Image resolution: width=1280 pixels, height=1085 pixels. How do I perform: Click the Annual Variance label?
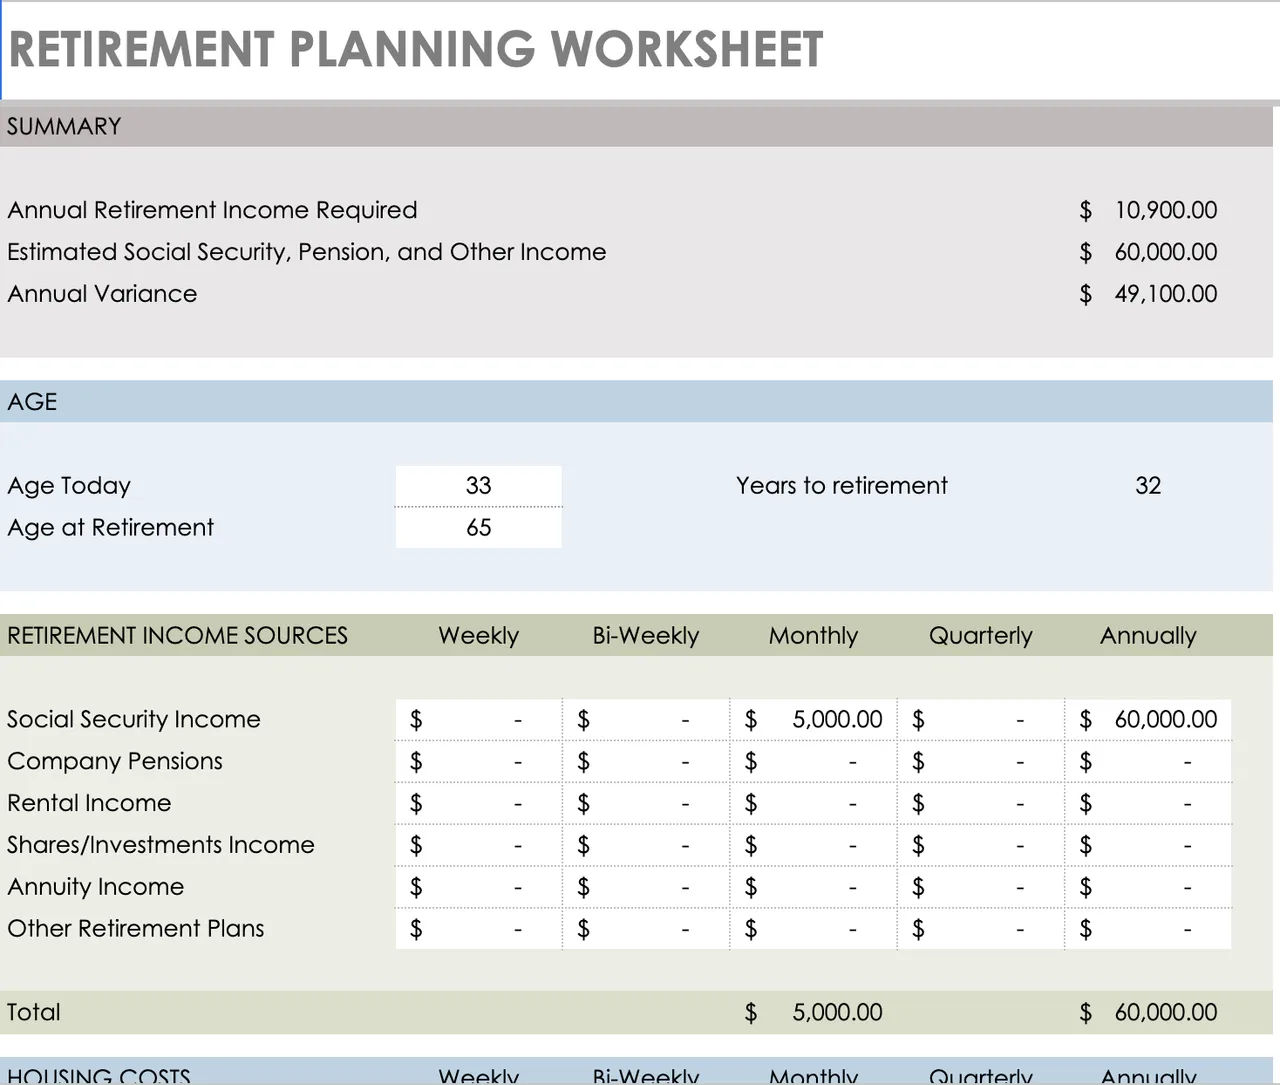102,294
